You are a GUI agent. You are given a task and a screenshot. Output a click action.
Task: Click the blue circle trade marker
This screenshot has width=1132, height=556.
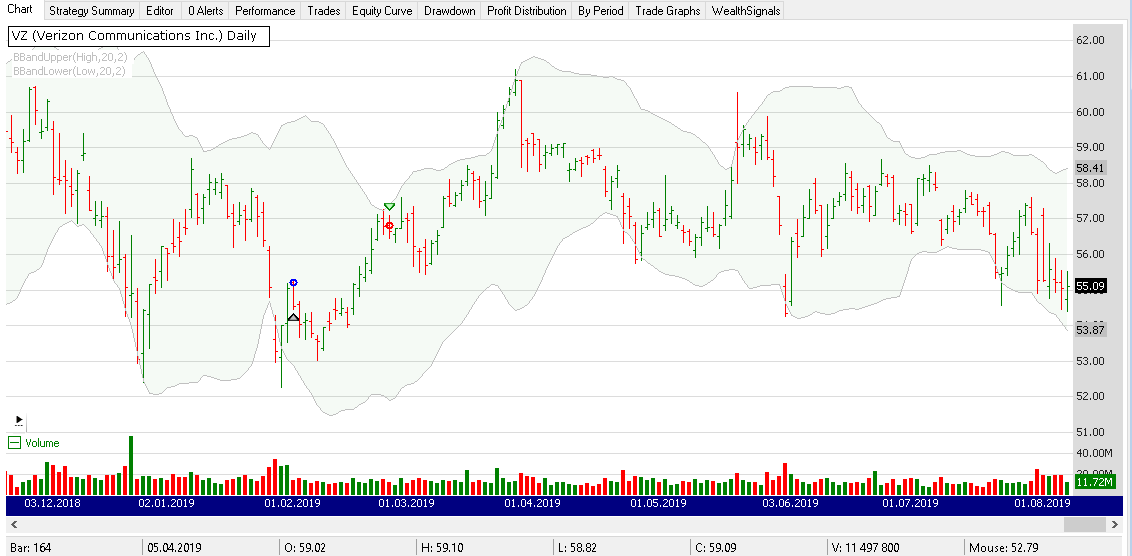tap(293, 284)
